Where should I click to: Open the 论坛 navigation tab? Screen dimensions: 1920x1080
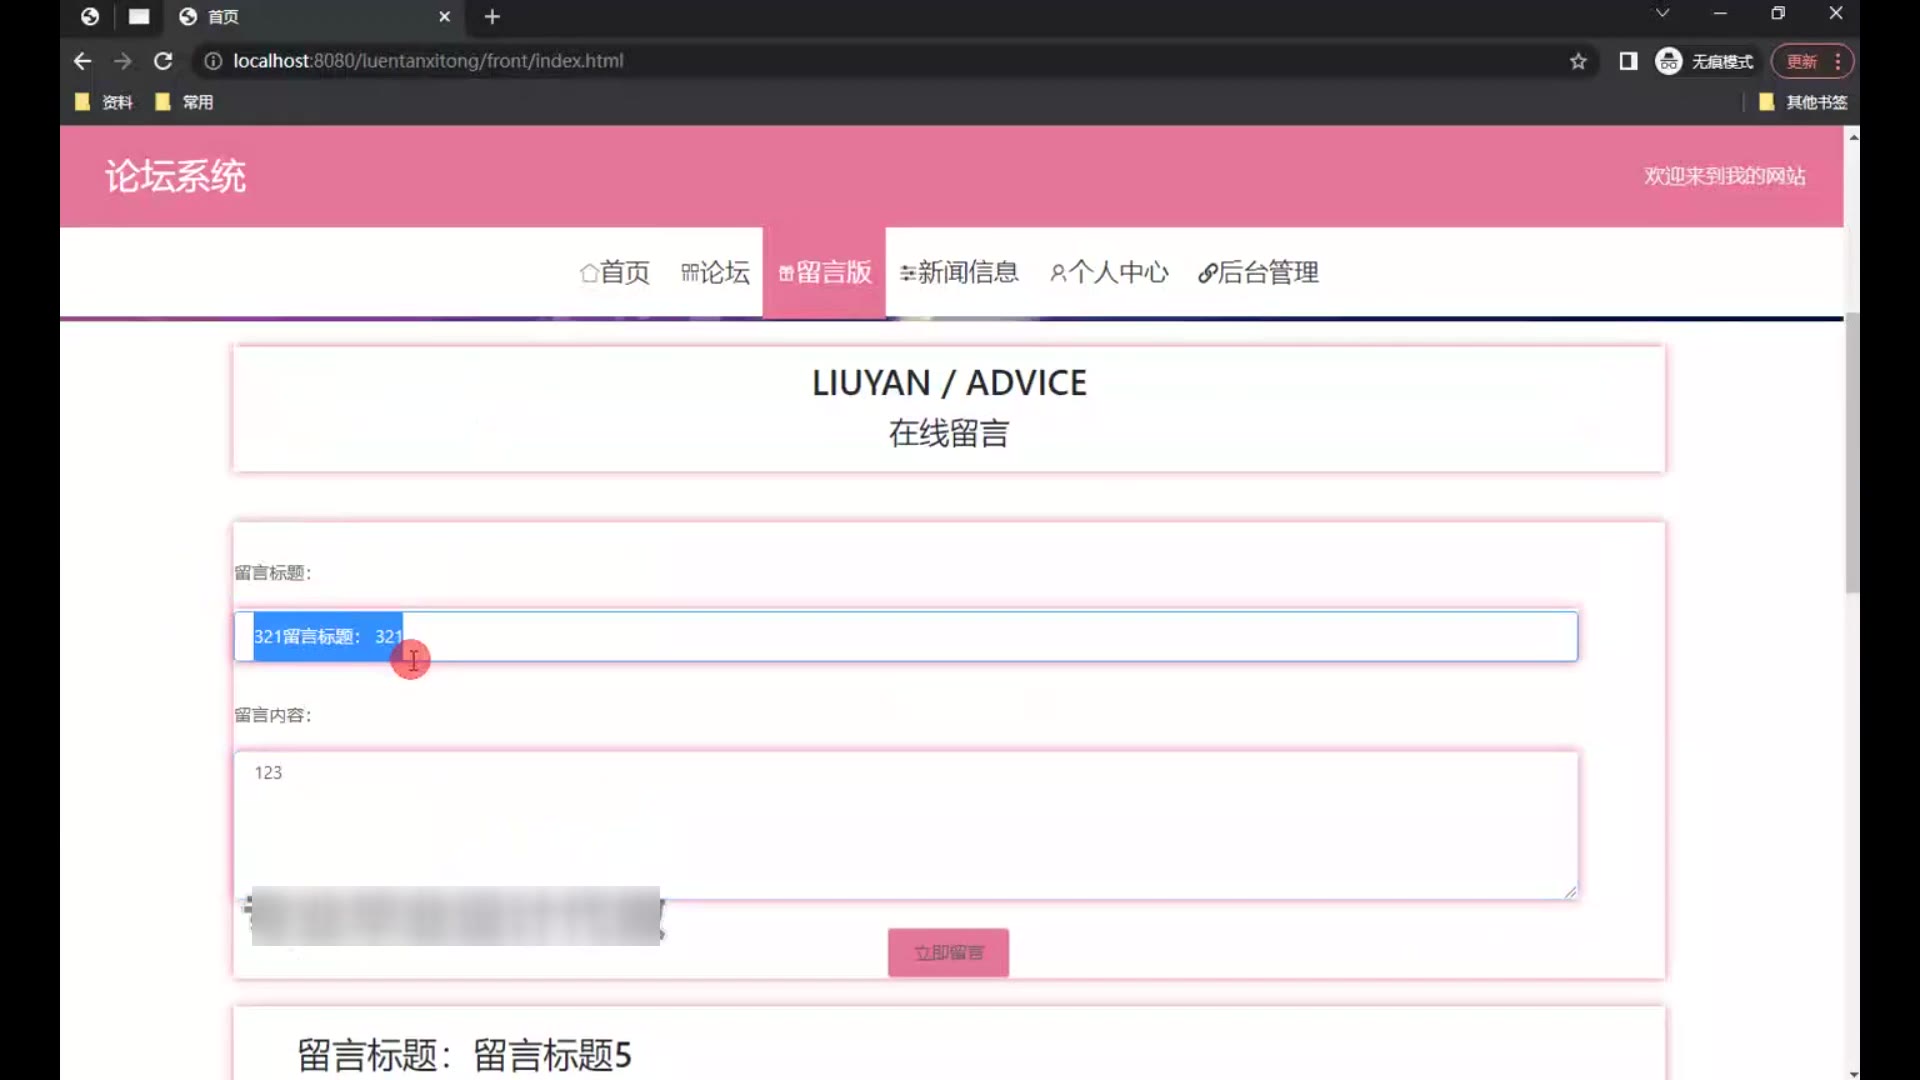715,272
